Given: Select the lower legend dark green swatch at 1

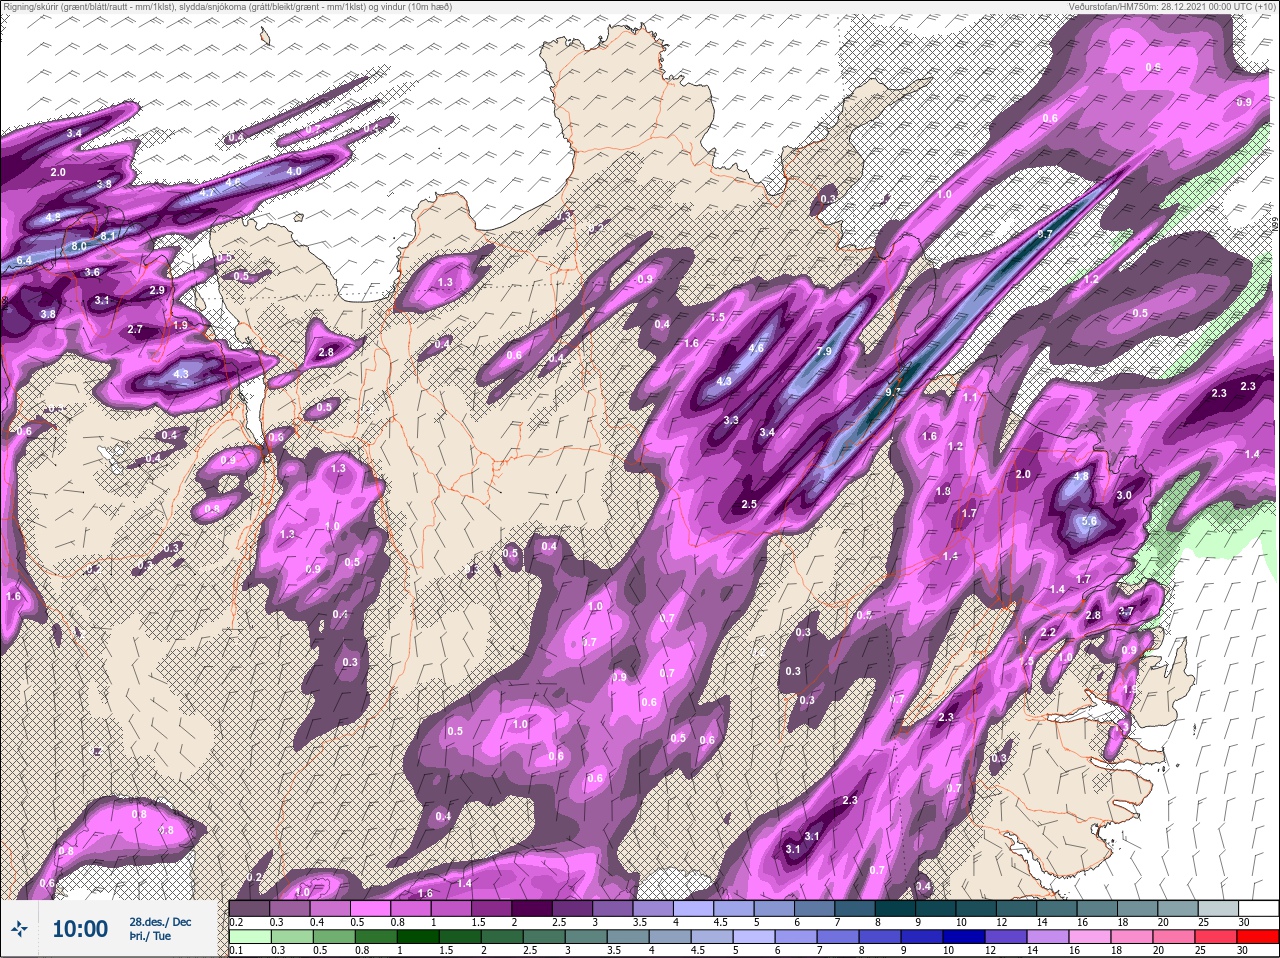Looking at the screenshot, I should point(416,937).
